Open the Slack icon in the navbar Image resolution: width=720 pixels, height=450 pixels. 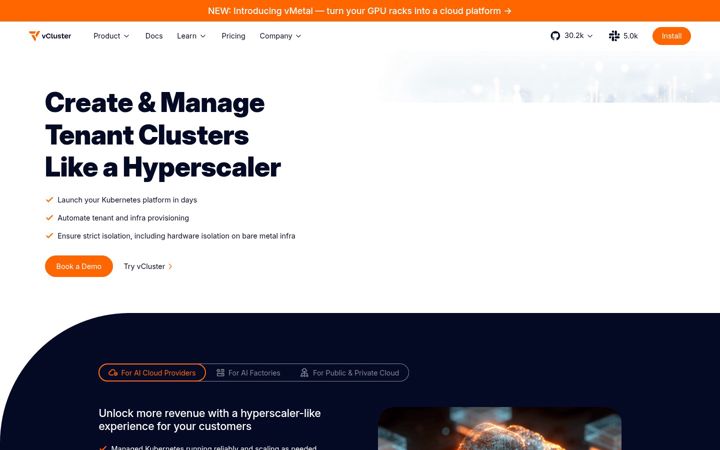614,36
